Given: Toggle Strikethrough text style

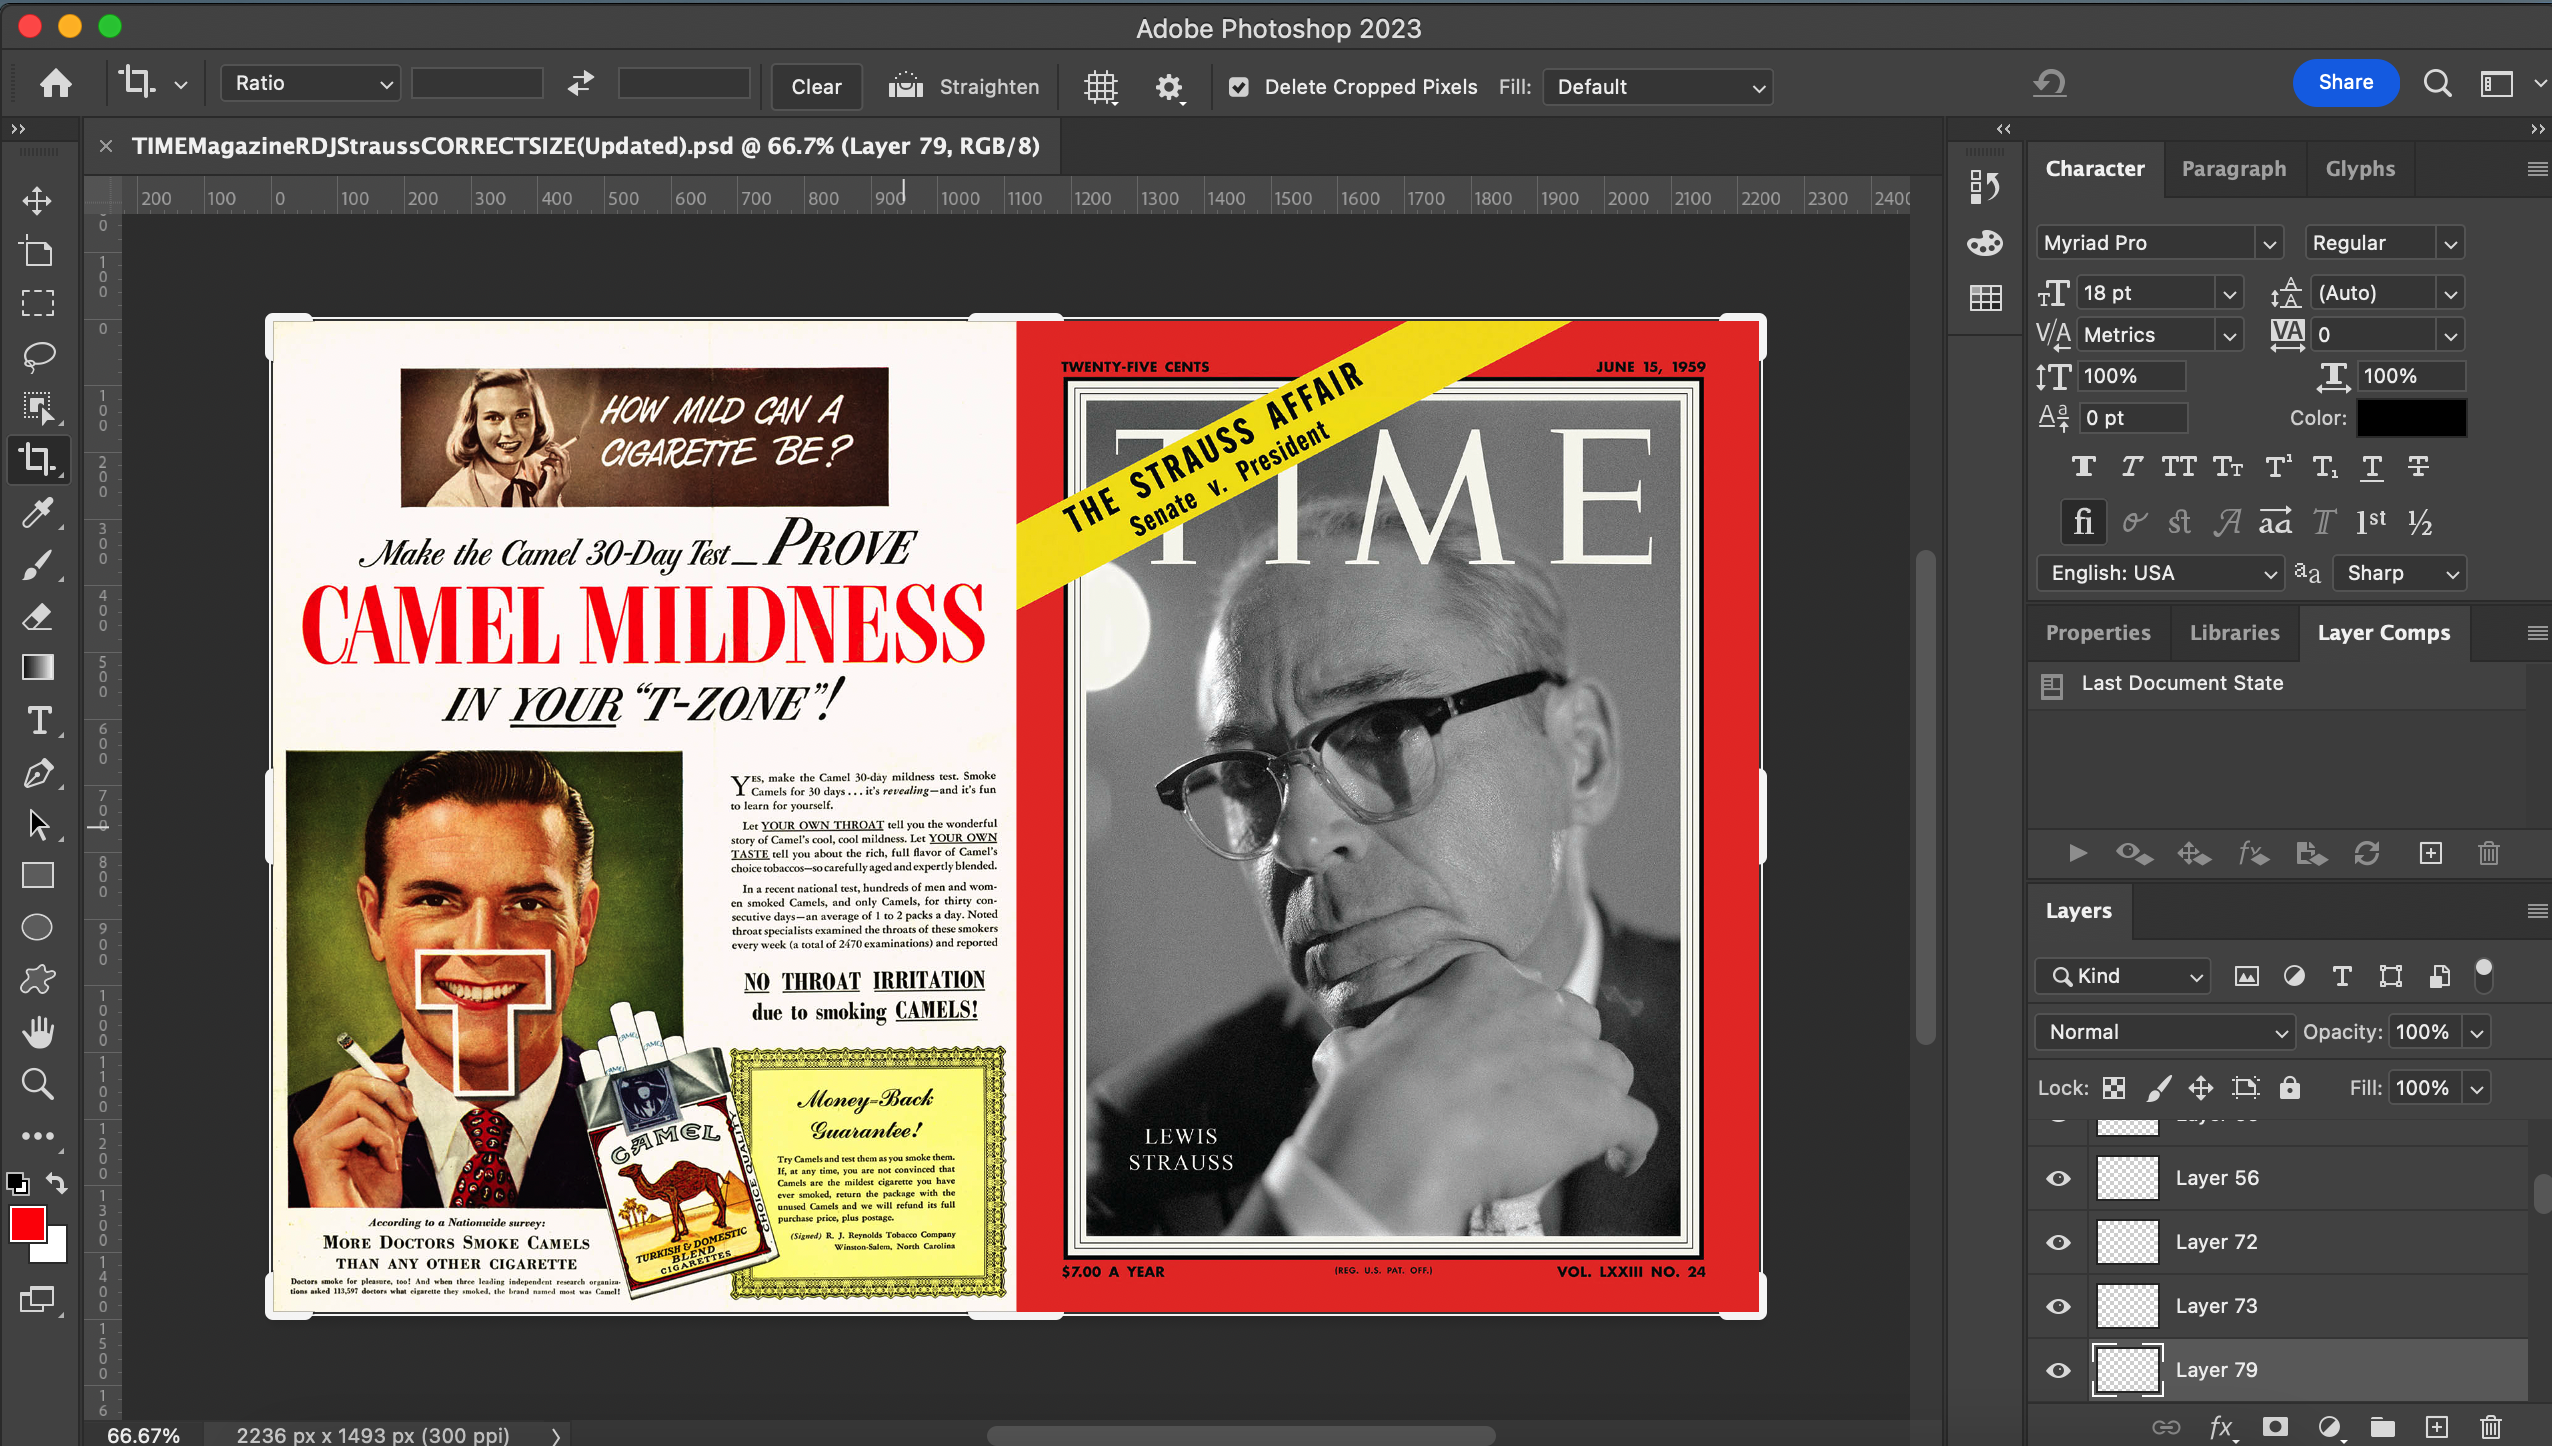Looking at the screenshot, I should (2418, 466).
